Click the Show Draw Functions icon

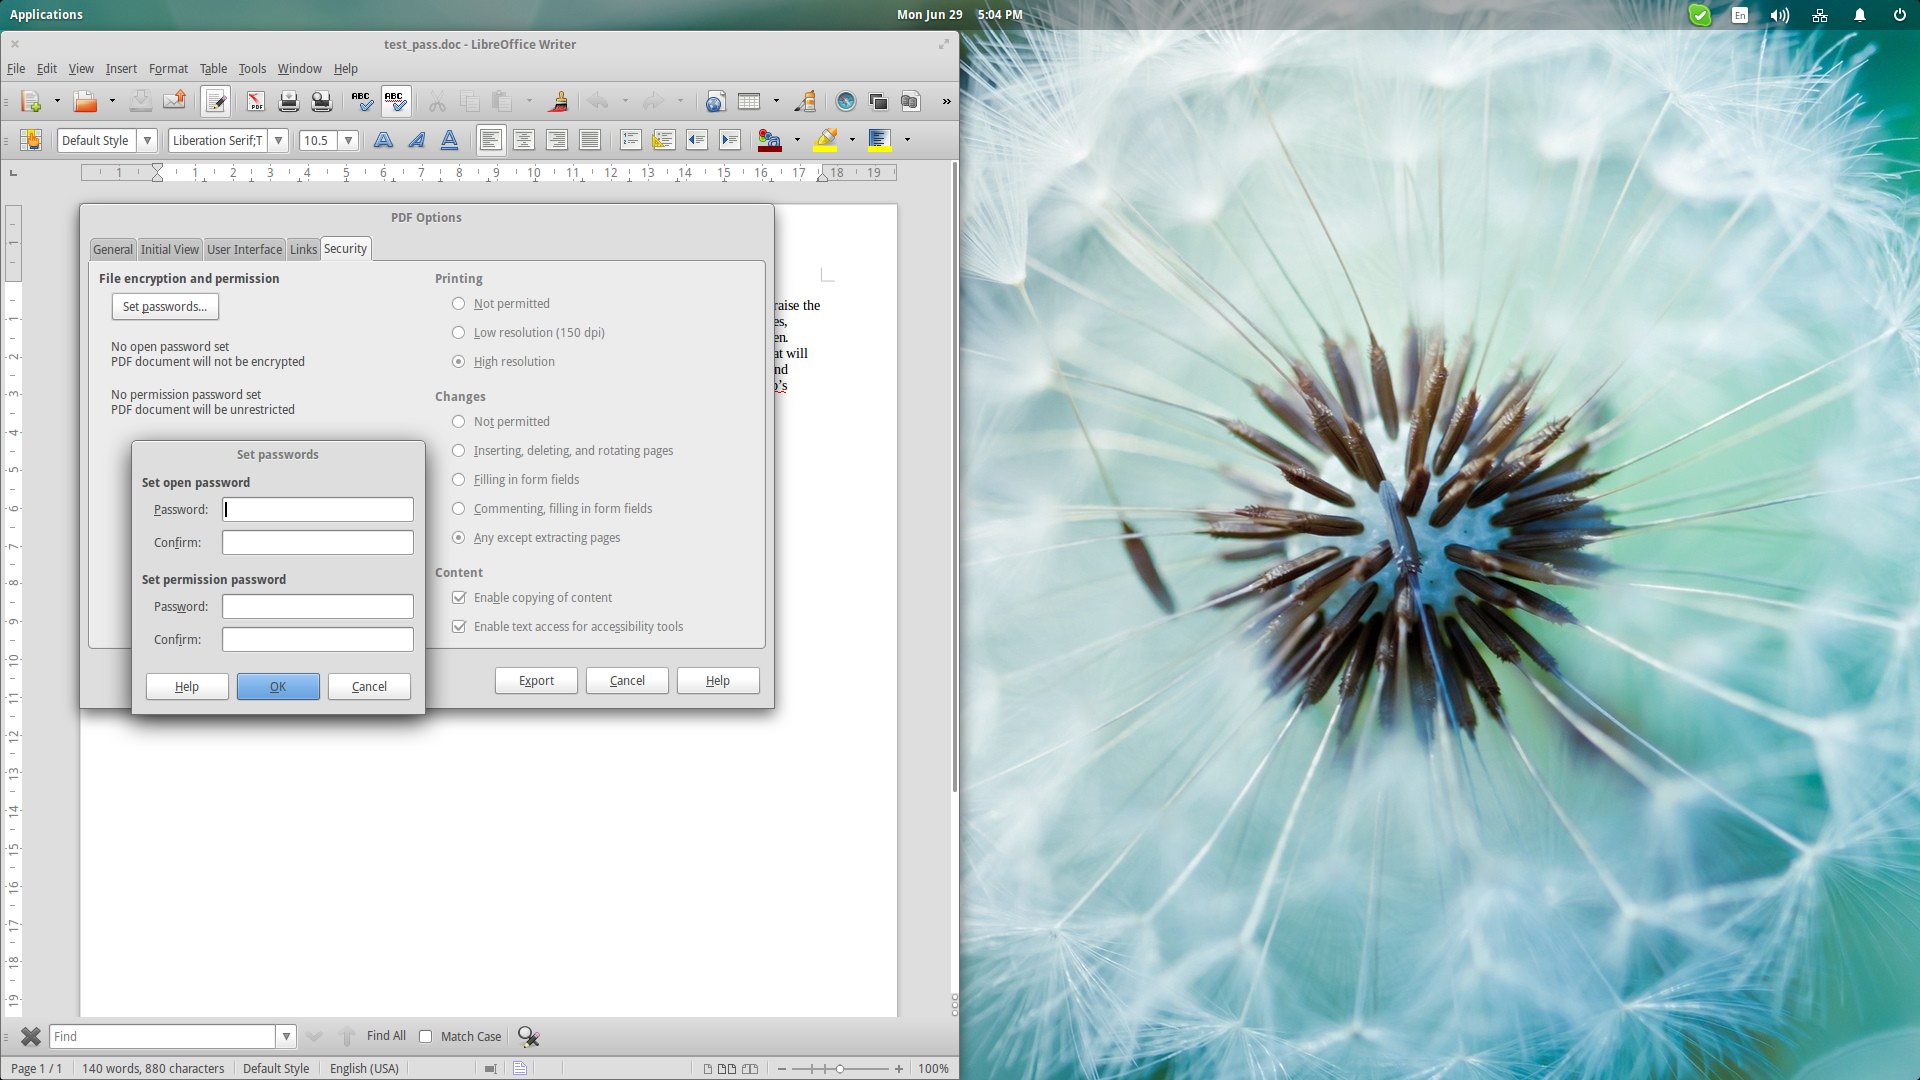[x=805, y=101]
